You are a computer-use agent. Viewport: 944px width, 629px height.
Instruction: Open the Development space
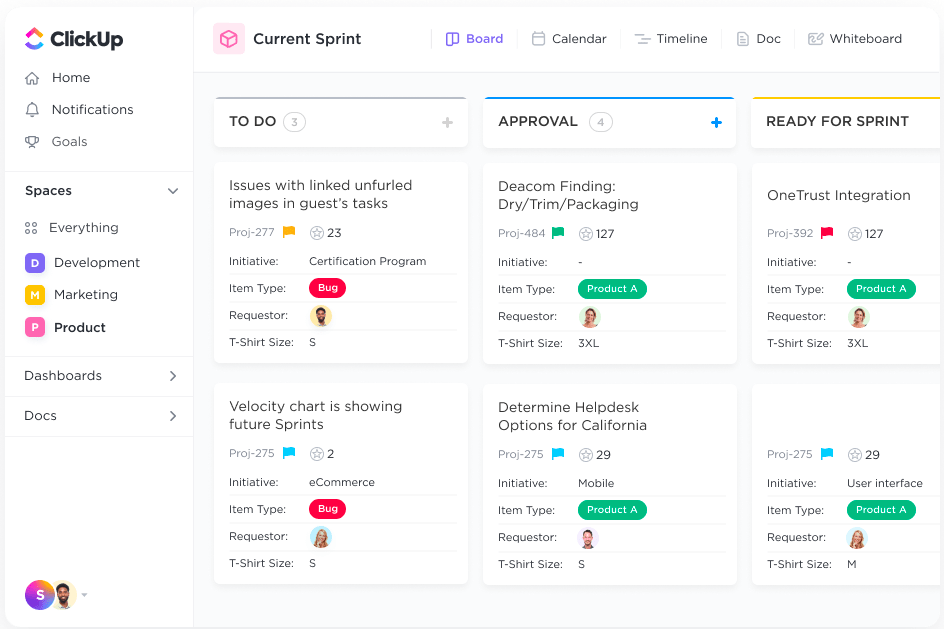tap(96, 263)
